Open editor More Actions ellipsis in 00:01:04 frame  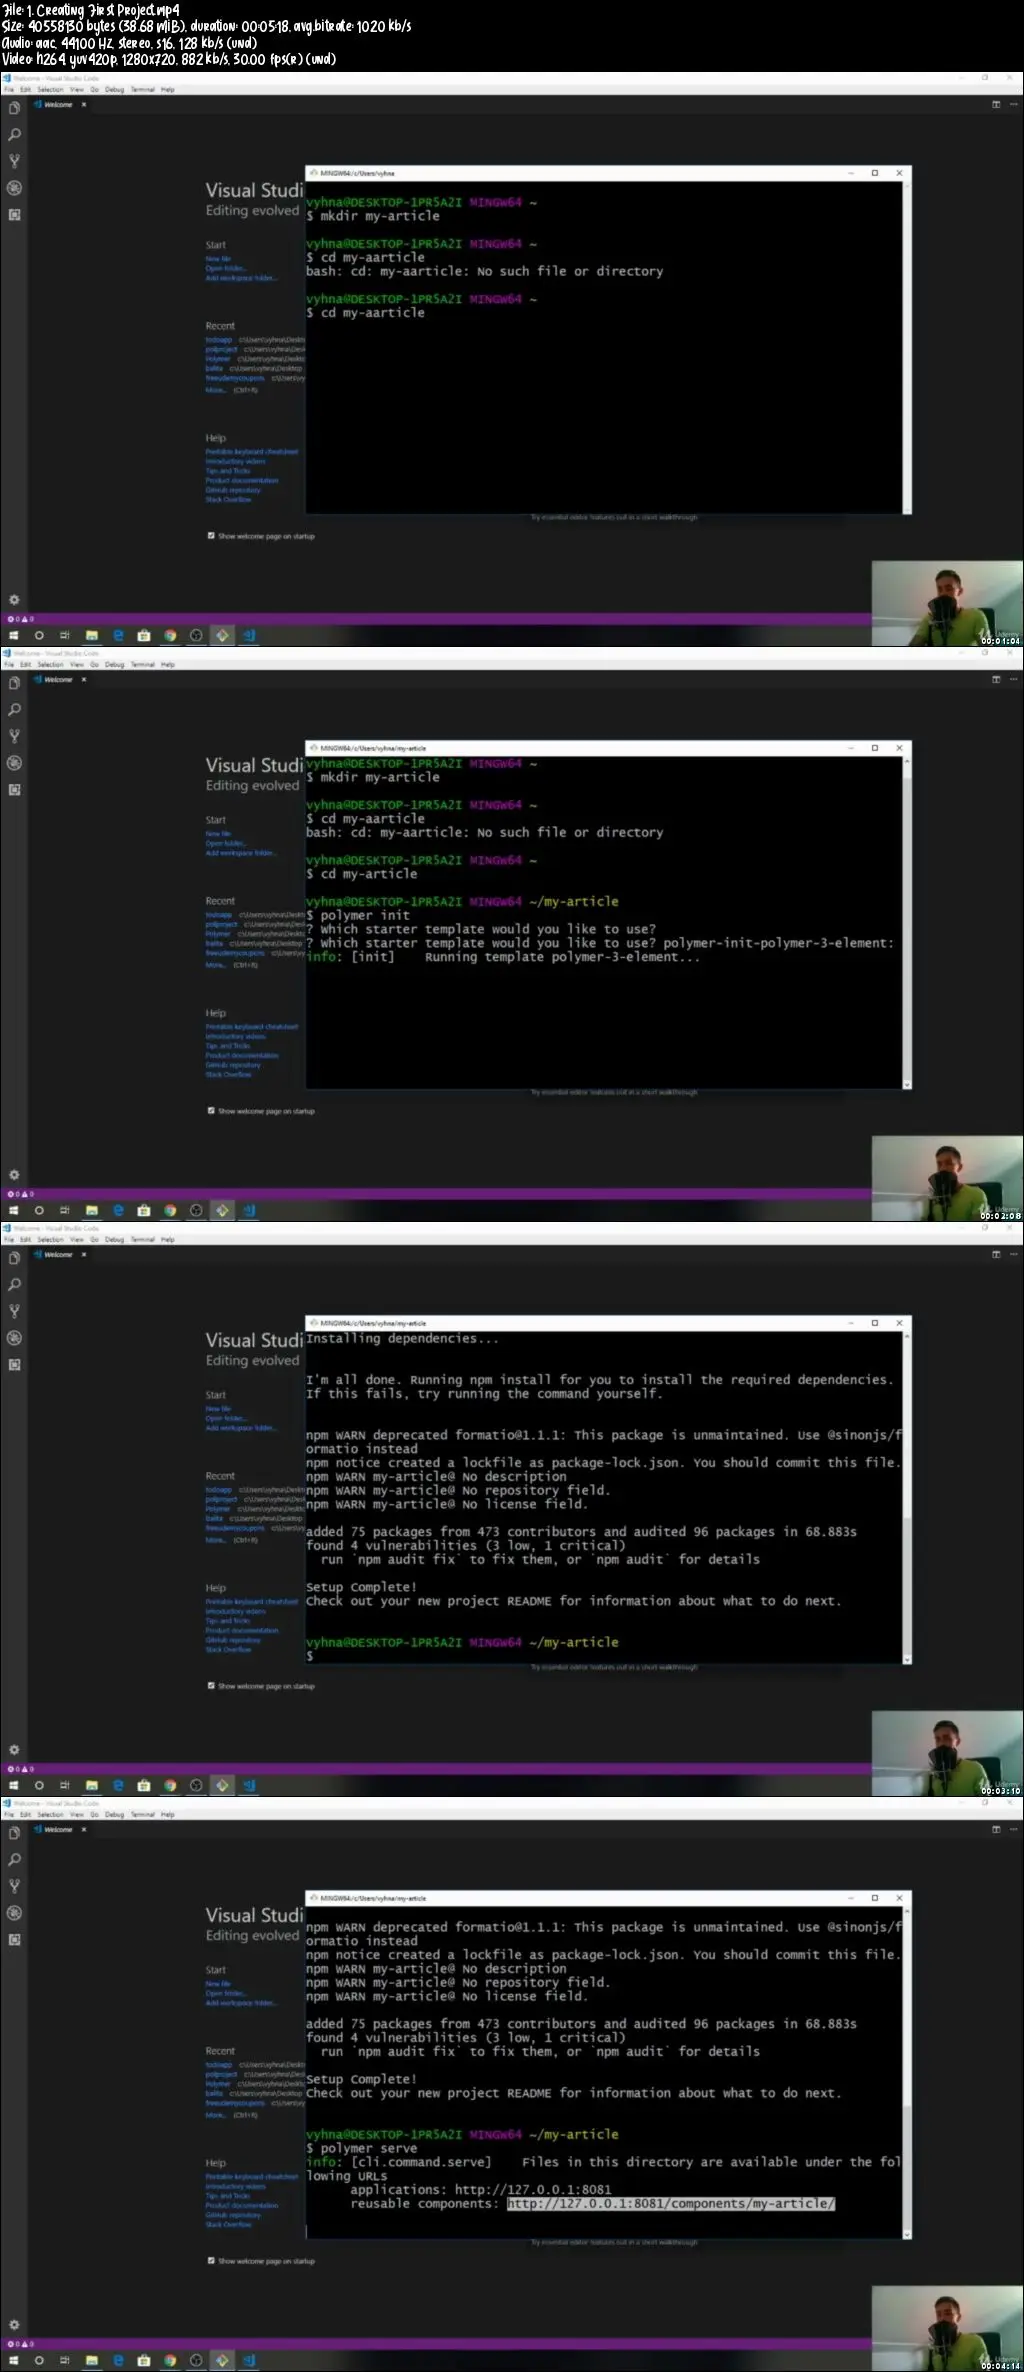coord(1013,104)
